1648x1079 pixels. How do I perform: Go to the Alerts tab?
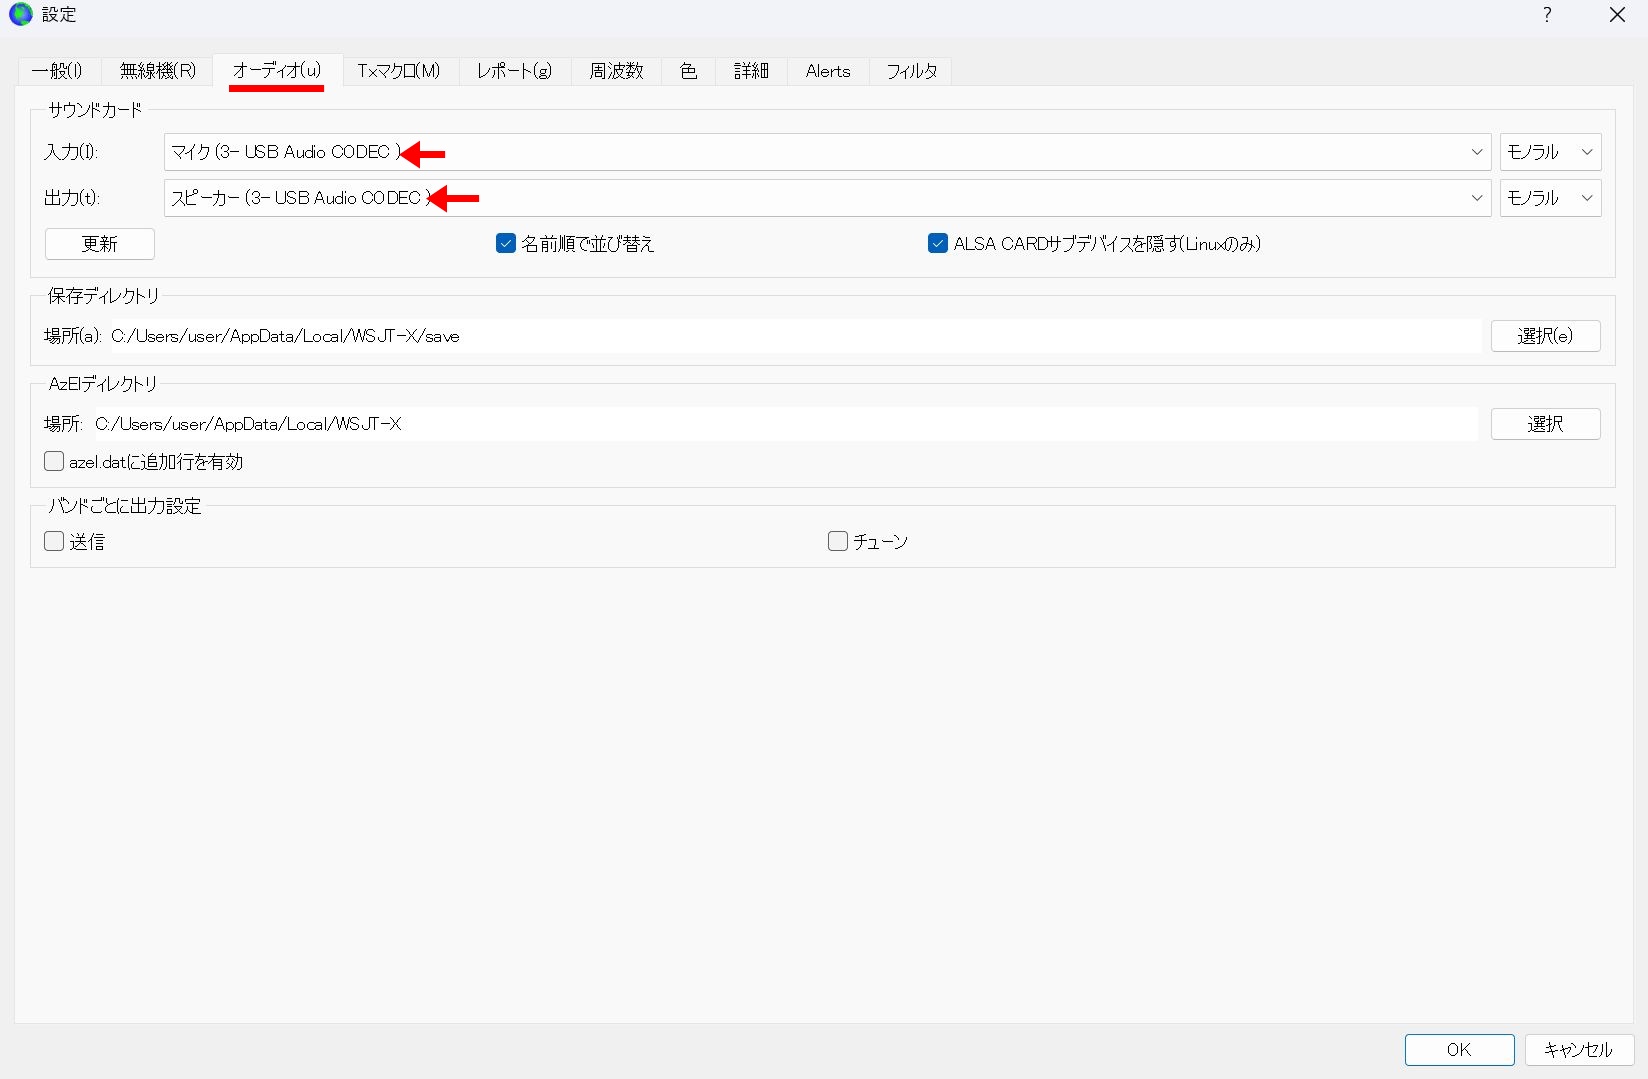click(x=827, y=71)
